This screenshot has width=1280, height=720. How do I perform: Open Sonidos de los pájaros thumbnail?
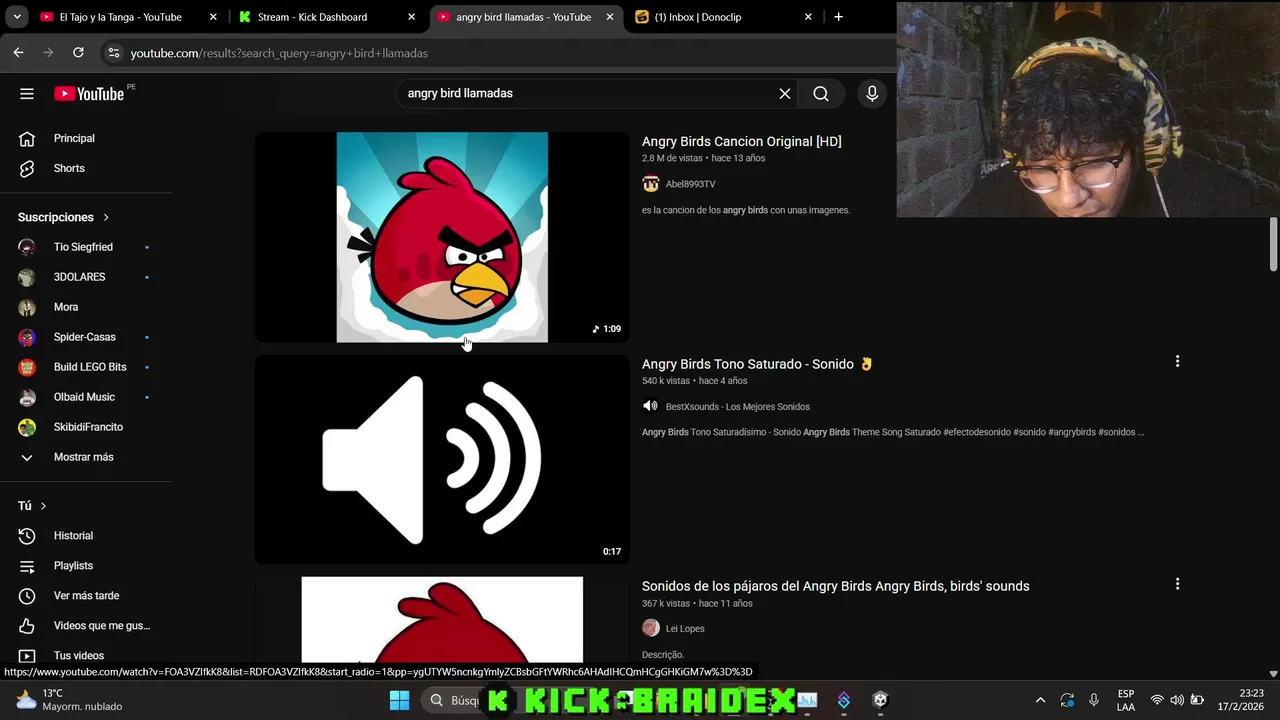pos(442,620)
